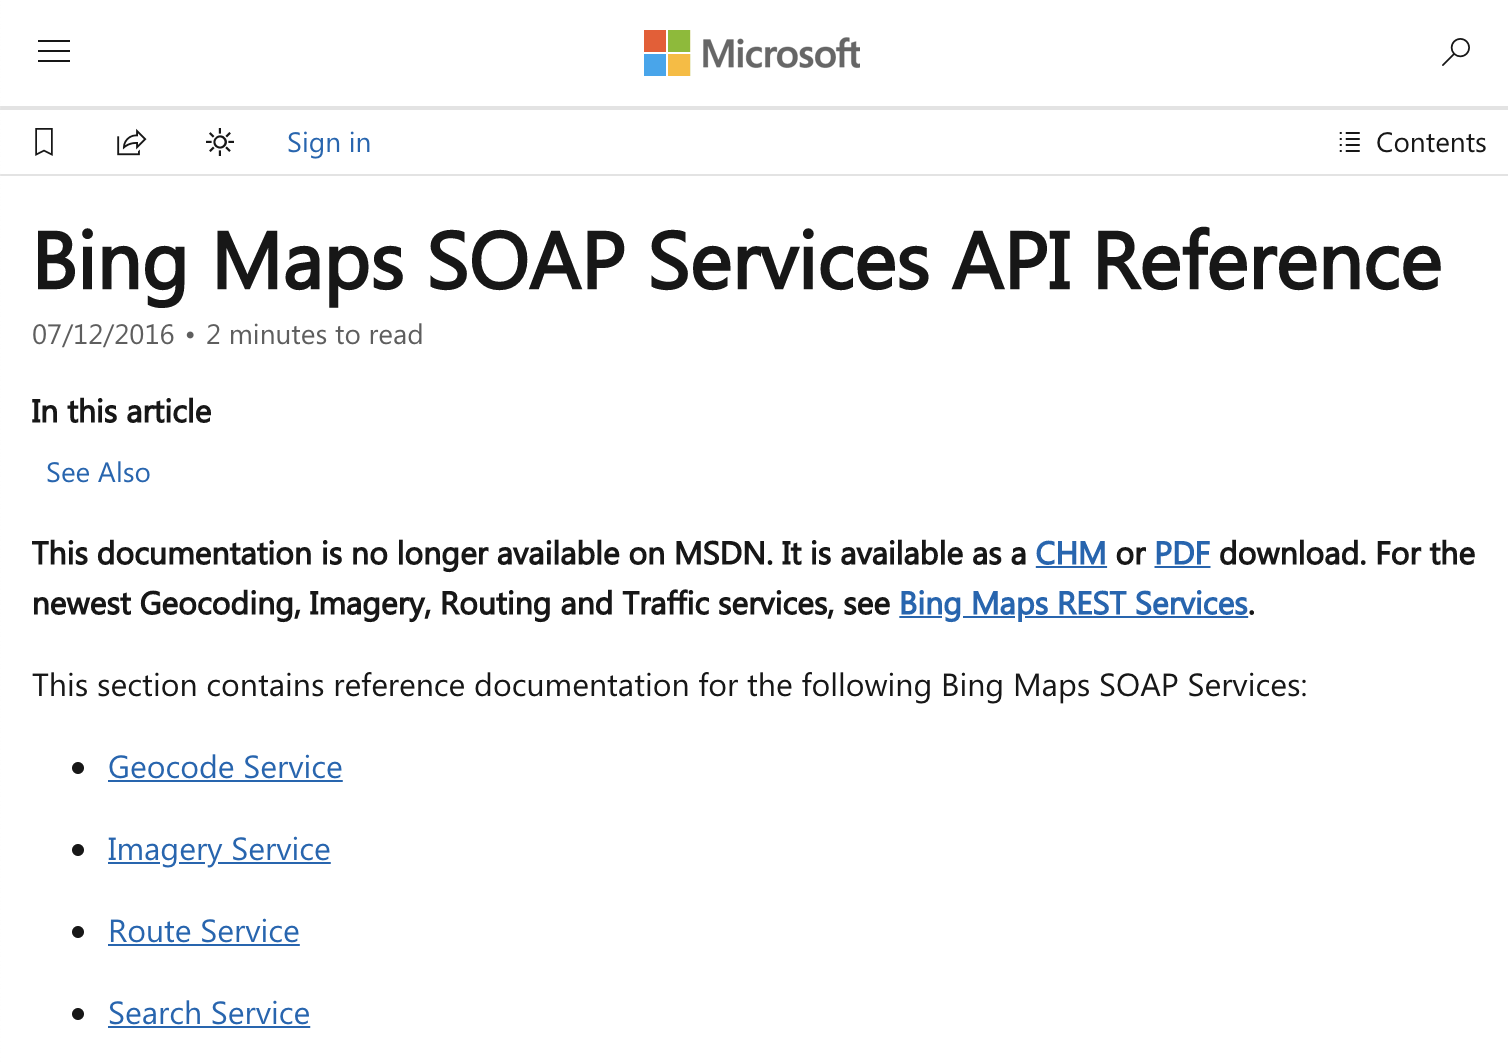Click Sign in

(x=328, y=142)
